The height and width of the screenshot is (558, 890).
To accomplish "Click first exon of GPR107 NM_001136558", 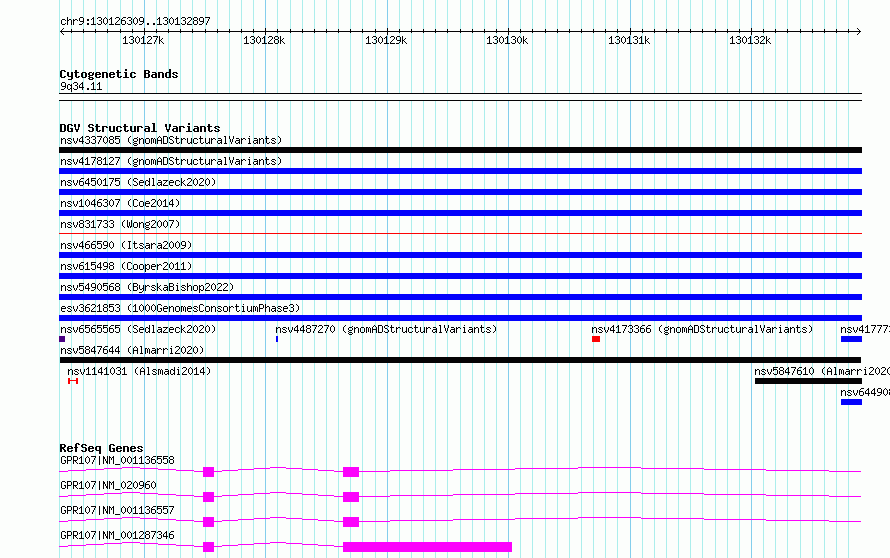I will pyautogui.click(x=208, y=472).
